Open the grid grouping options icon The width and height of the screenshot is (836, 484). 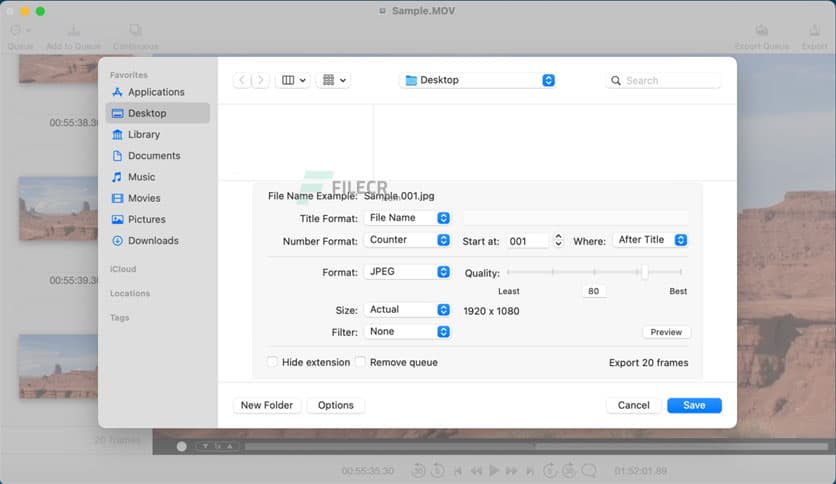click(332, 80)
